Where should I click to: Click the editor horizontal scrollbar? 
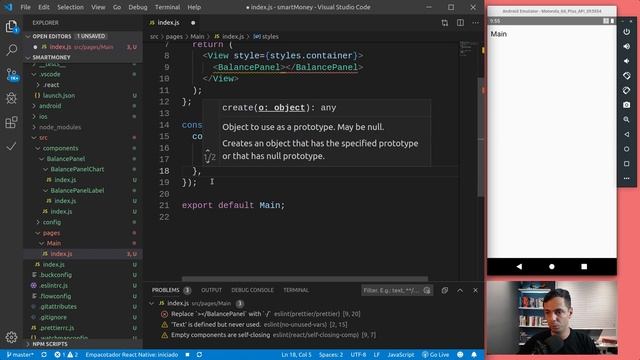coord(305,279)
